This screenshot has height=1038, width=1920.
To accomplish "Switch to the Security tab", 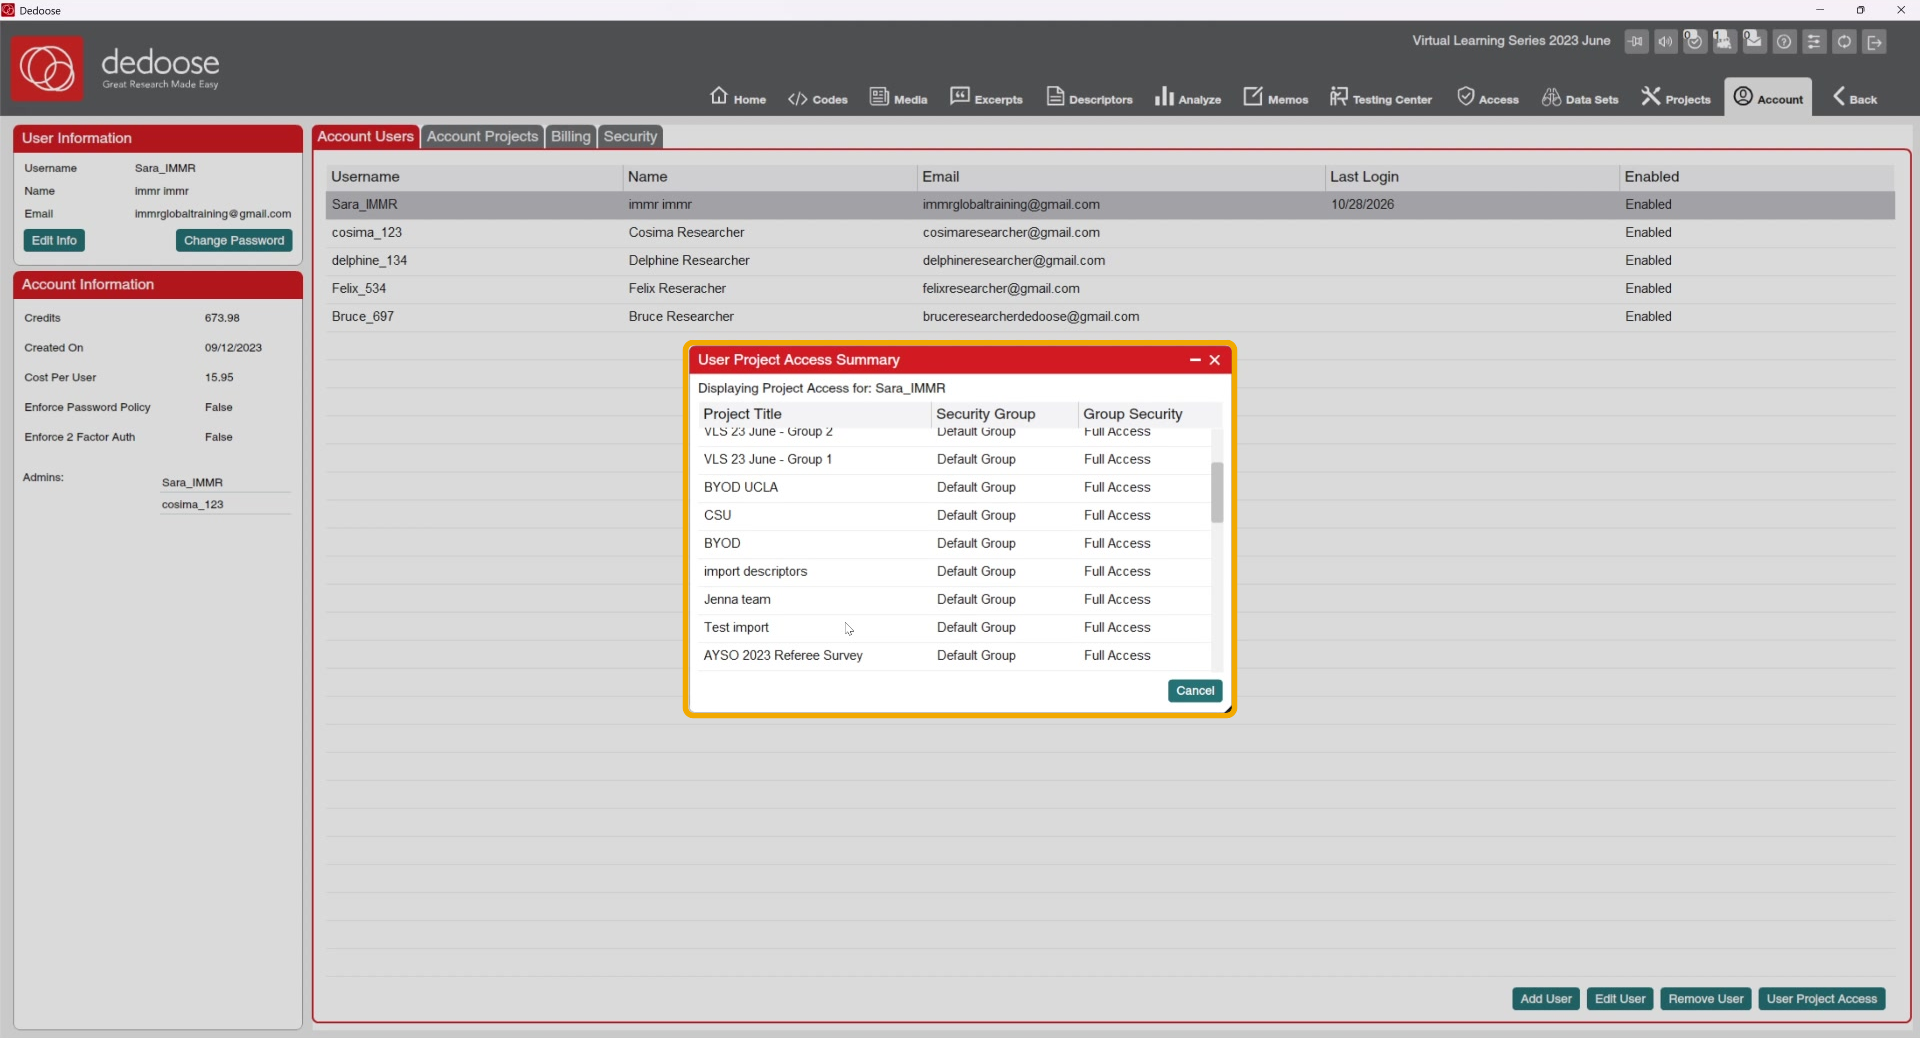I will point(630,137).
